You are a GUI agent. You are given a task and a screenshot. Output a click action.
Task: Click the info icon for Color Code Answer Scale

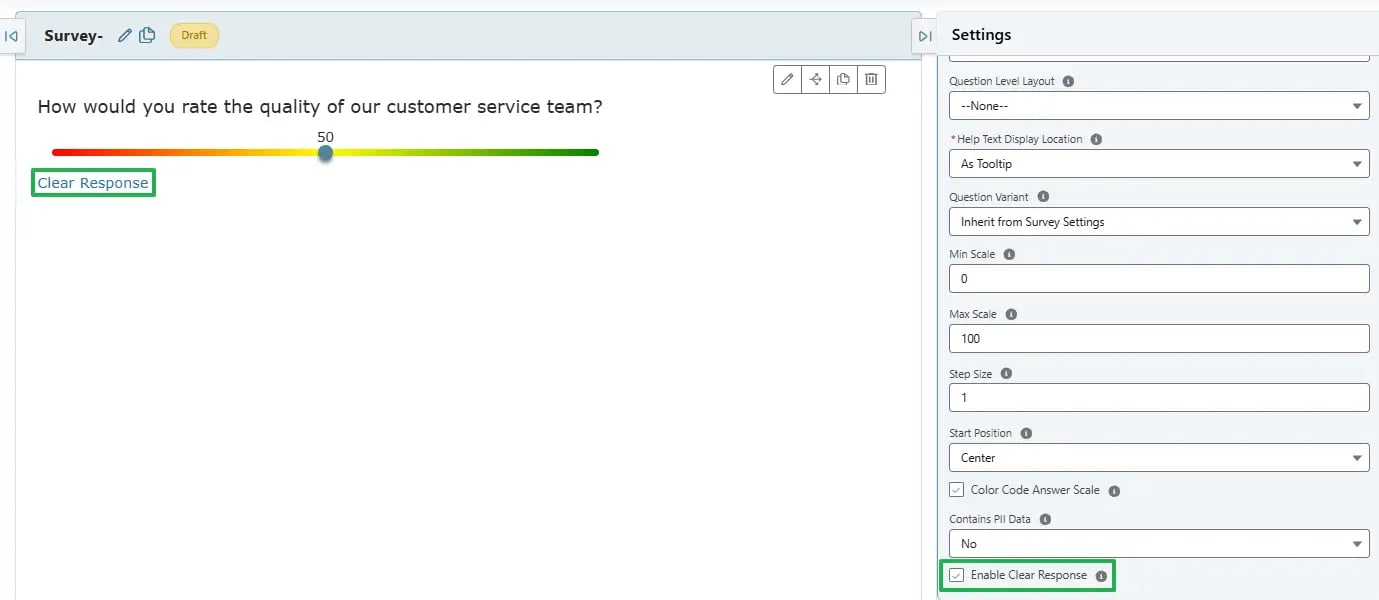click(1114, 491)
